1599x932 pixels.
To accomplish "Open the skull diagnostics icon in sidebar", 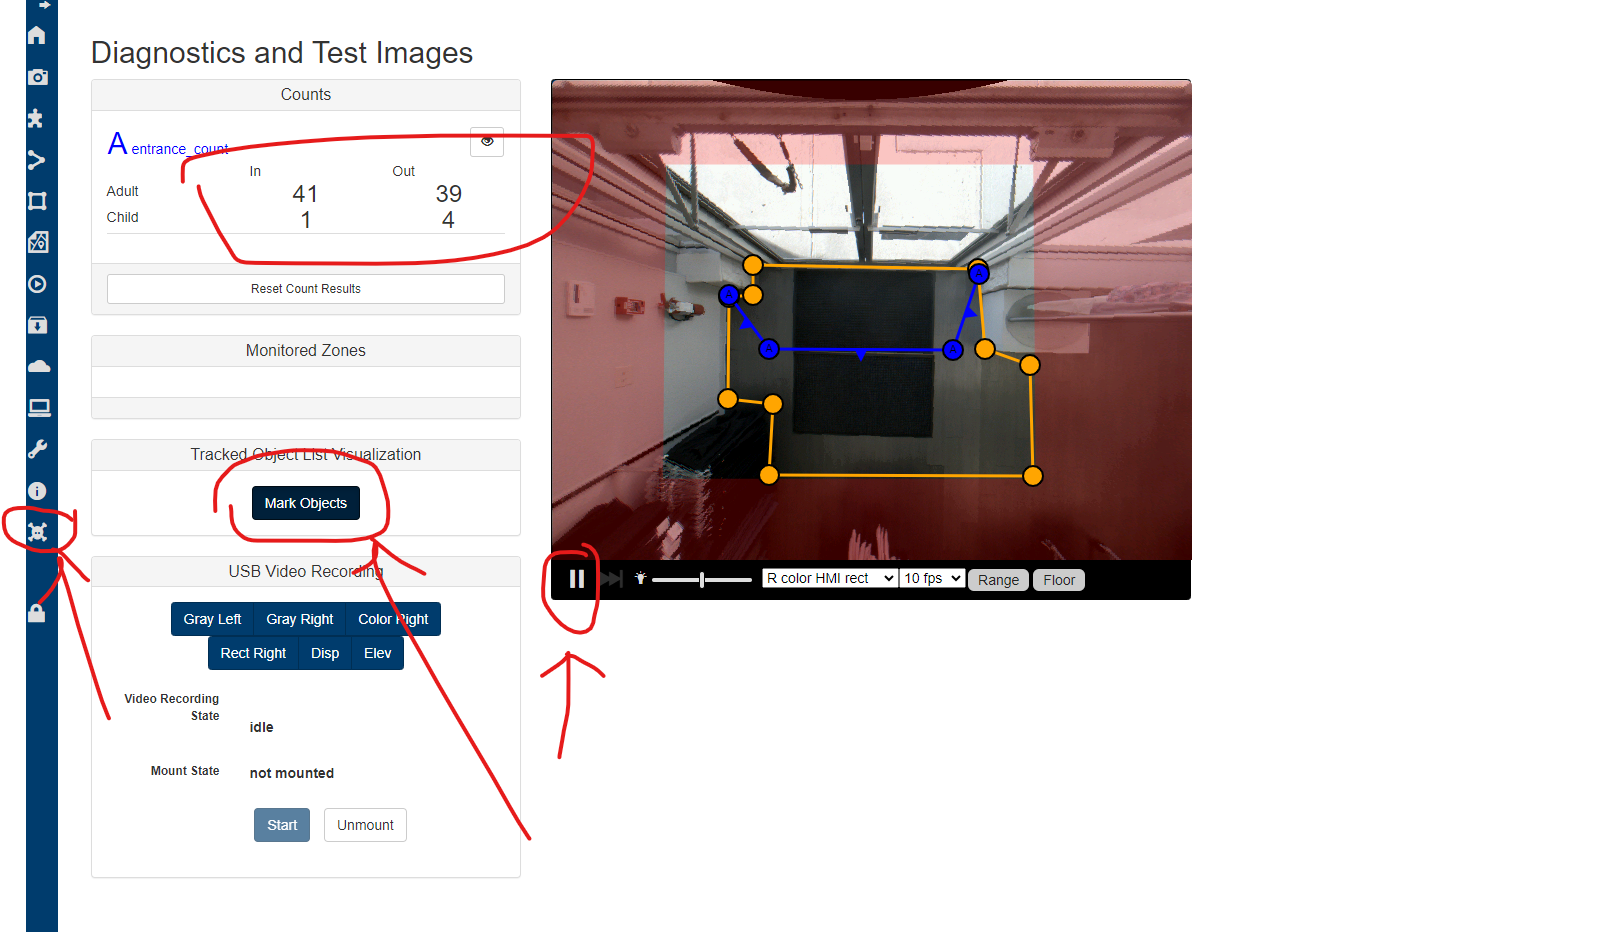I will pos(37,532).
